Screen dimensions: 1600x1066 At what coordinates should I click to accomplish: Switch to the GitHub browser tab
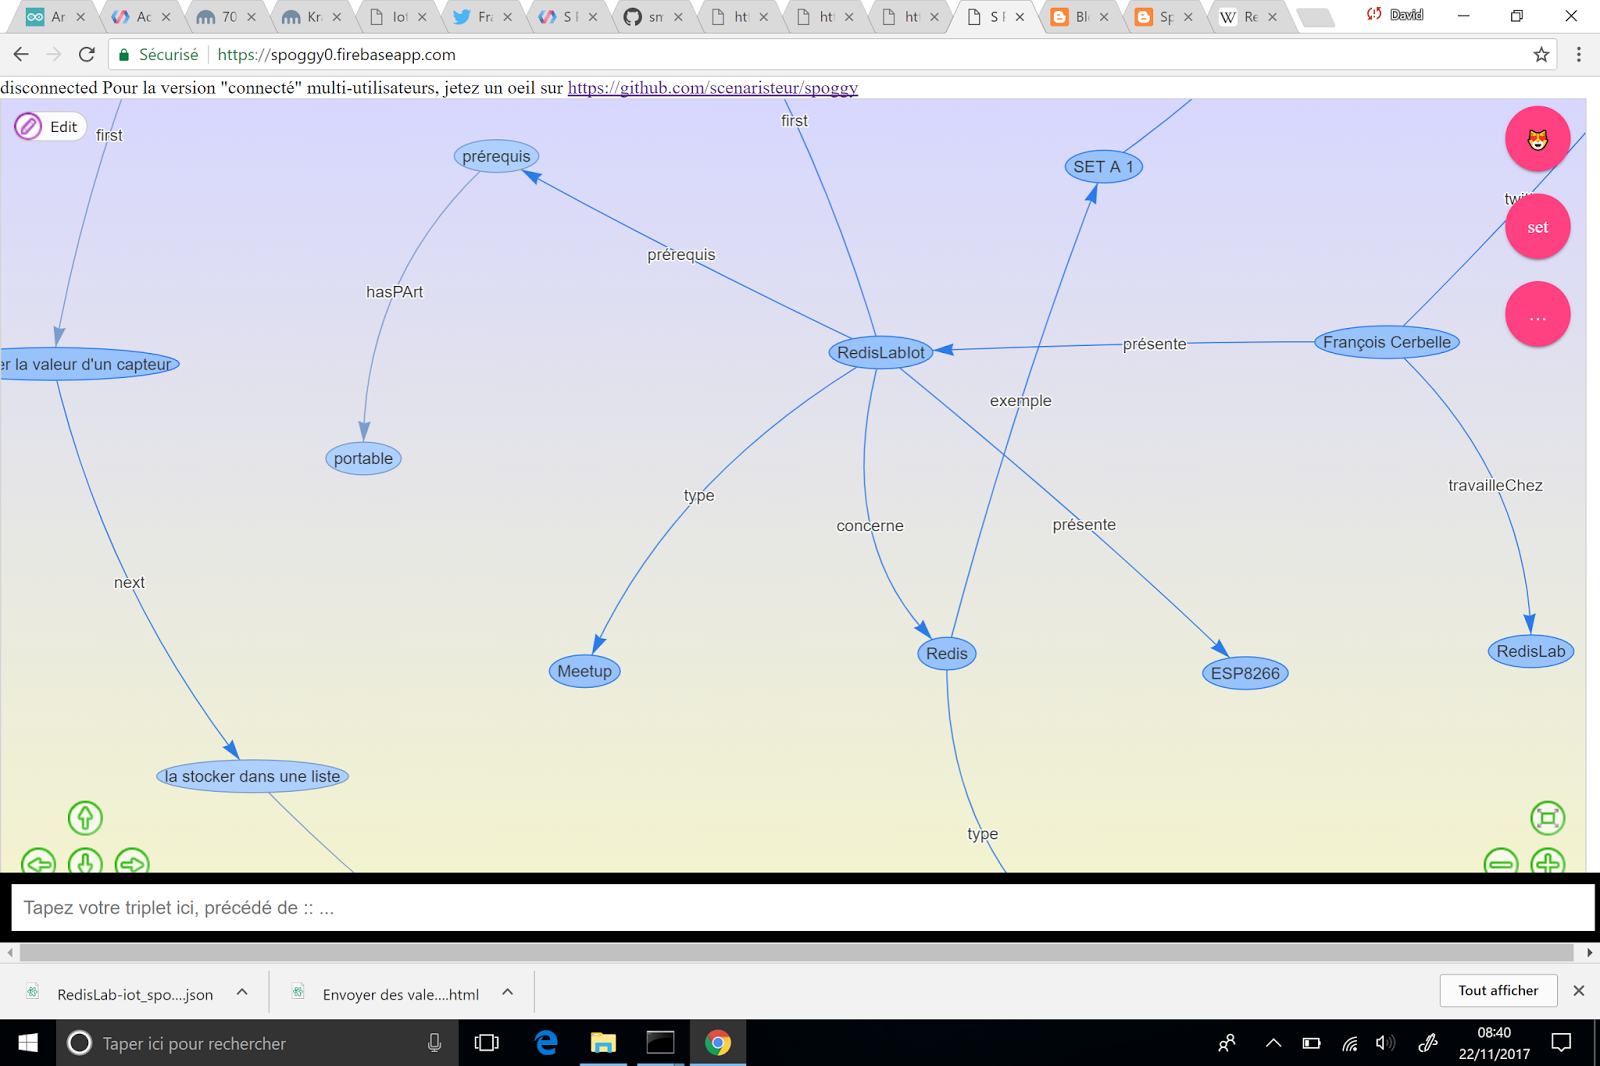[x=654, y=17]
